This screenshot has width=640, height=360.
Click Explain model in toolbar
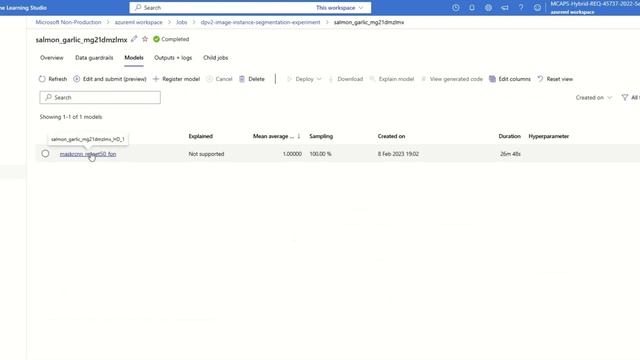pos(392,79)
